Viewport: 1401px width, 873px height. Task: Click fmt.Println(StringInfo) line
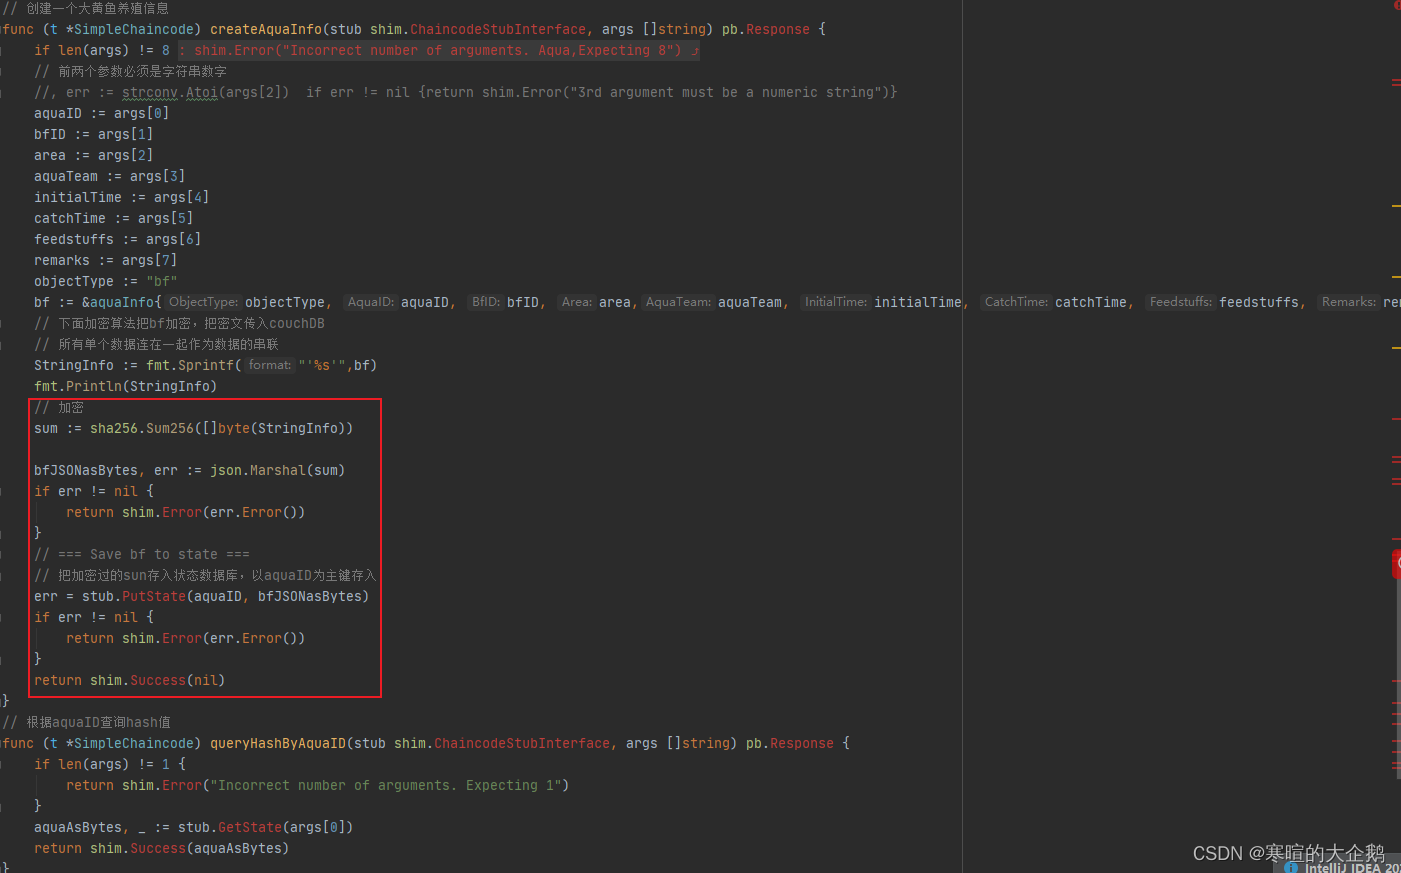(125, 386)
